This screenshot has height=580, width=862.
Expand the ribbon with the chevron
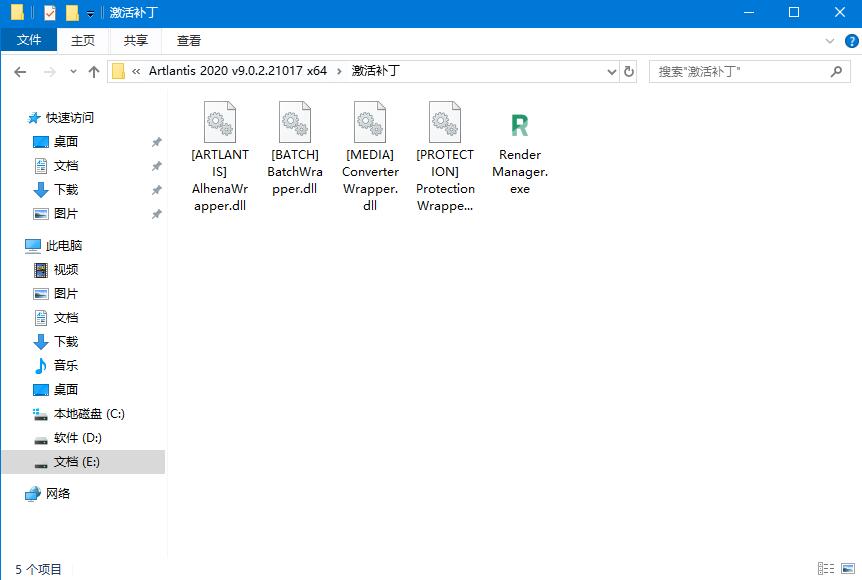[830, 41]
